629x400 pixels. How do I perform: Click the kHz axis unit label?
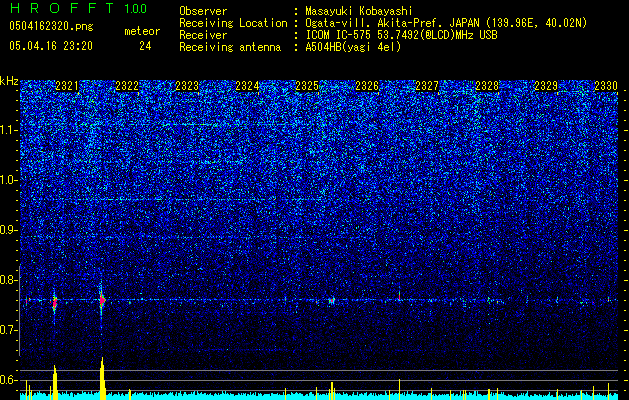(9, 81)
